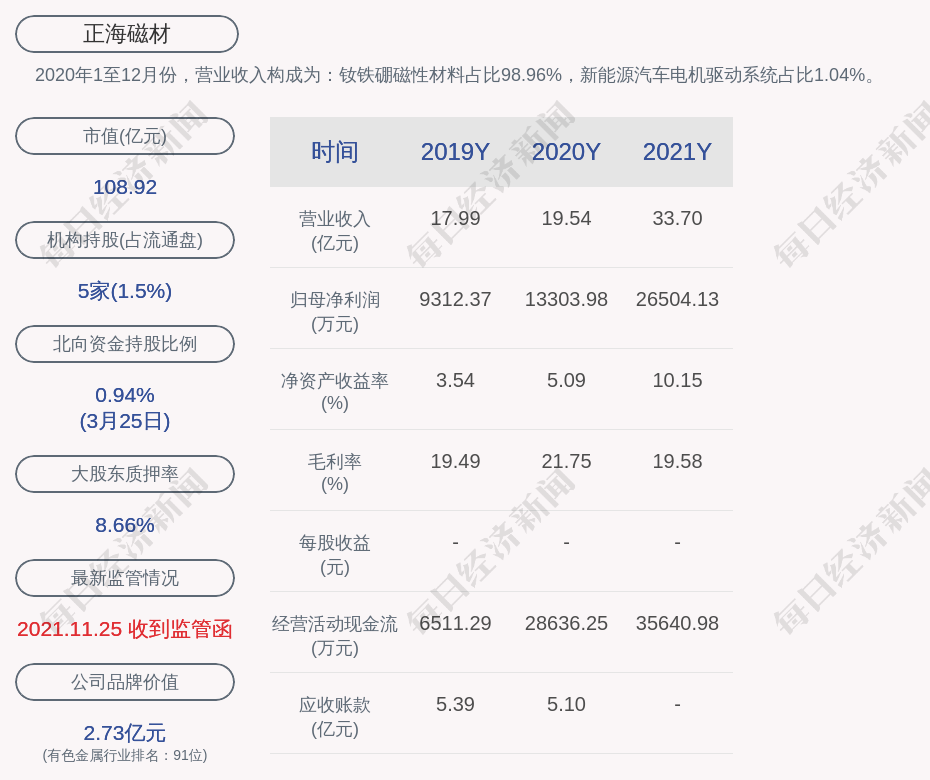The width and height of the screenshot is (930, 780).
Task: Click the receivables value 5.39
Action: point(455,704)
